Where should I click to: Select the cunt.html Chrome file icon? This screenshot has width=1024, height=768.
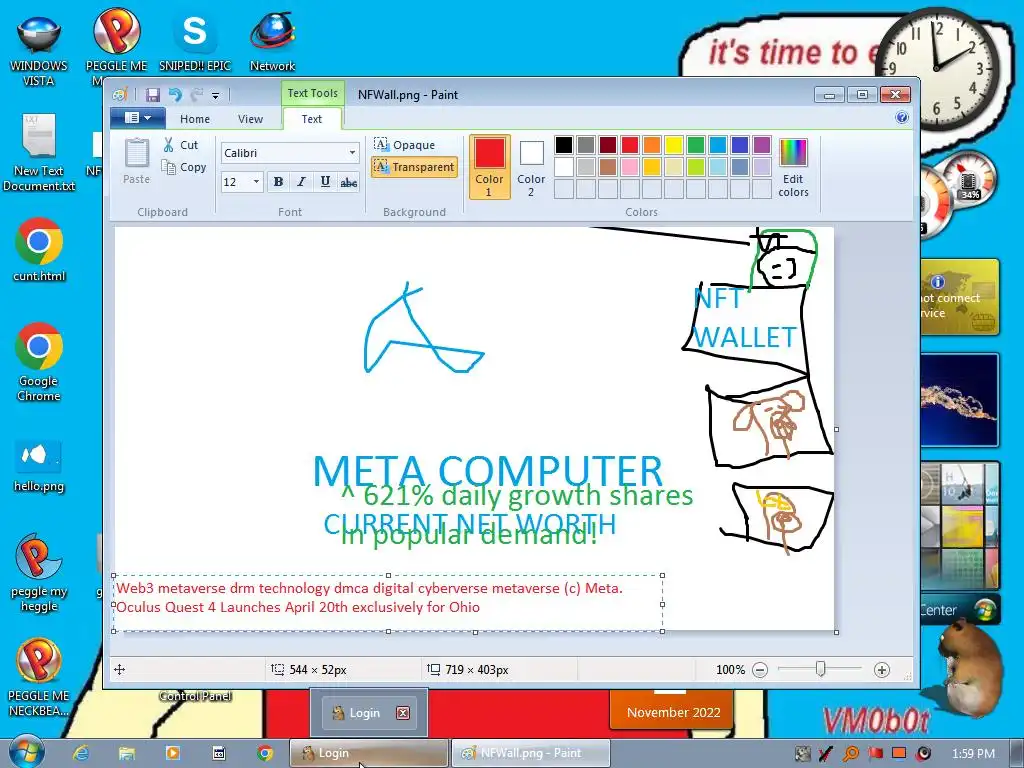tap(39, 250)
